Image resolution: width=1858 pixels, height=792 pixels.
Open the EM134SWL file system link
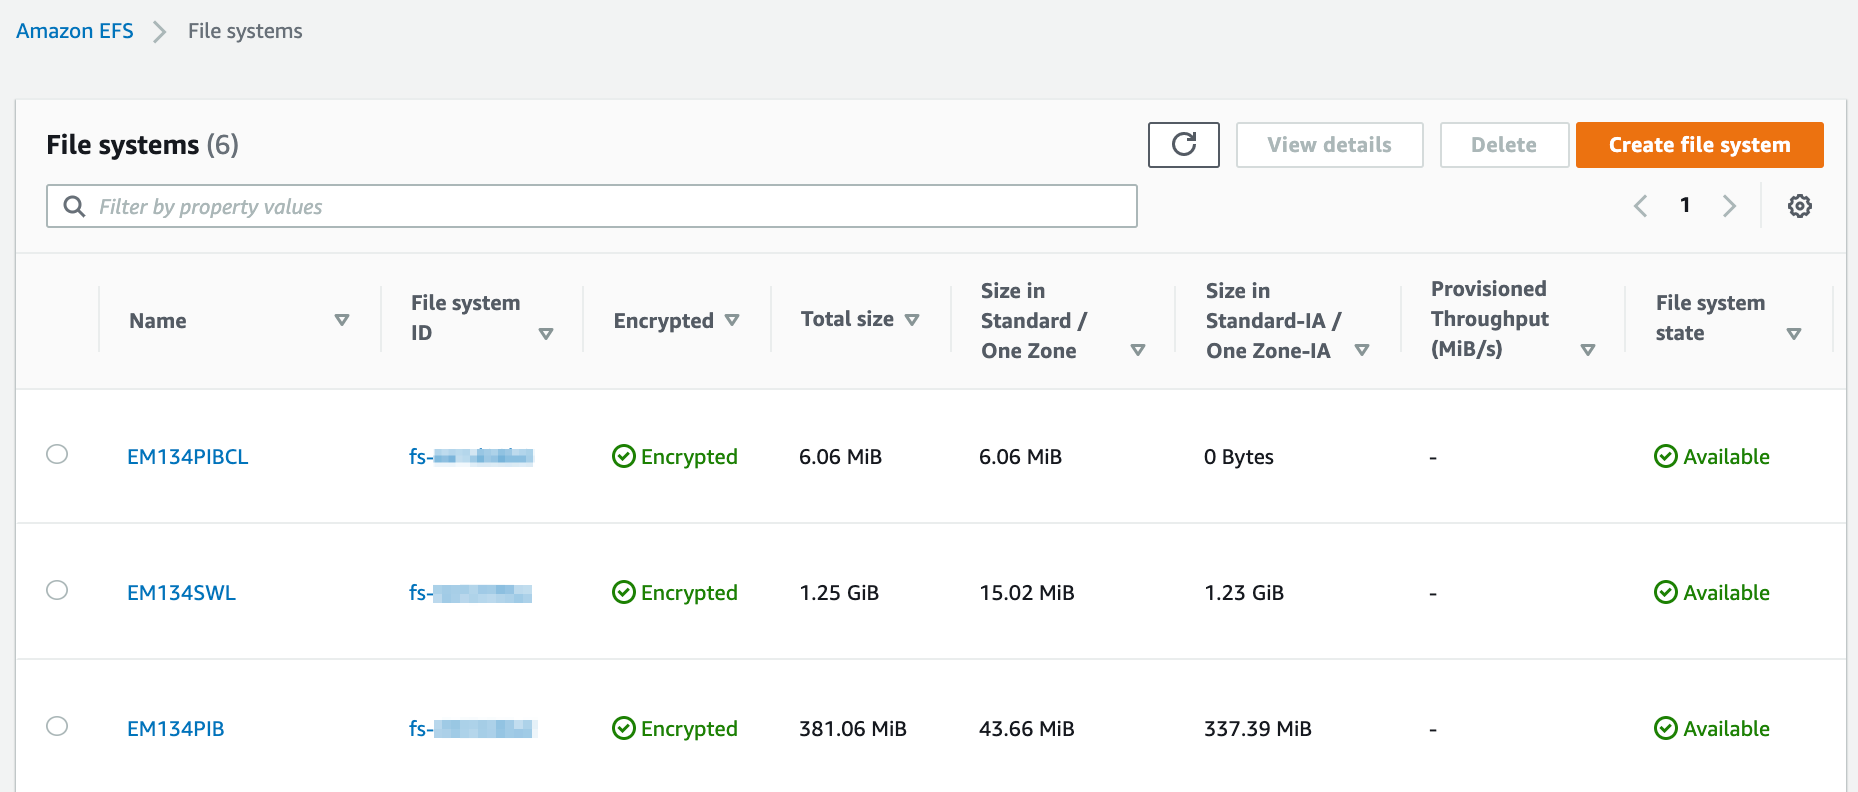point(181,592)
